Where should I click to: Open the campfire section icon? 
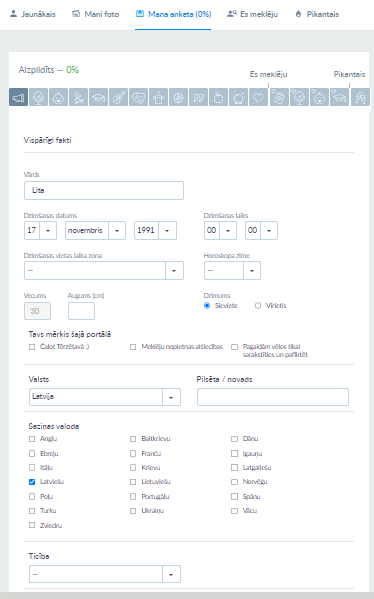click(x=78, y=97)
